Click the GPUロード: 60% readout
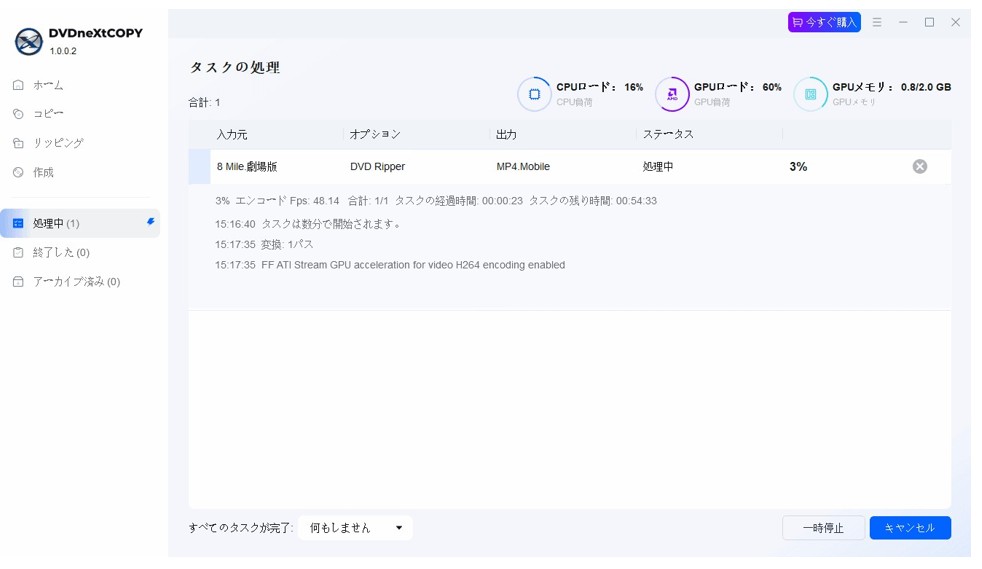This screenshot has height=569, width=982. [x=737, y=87]
